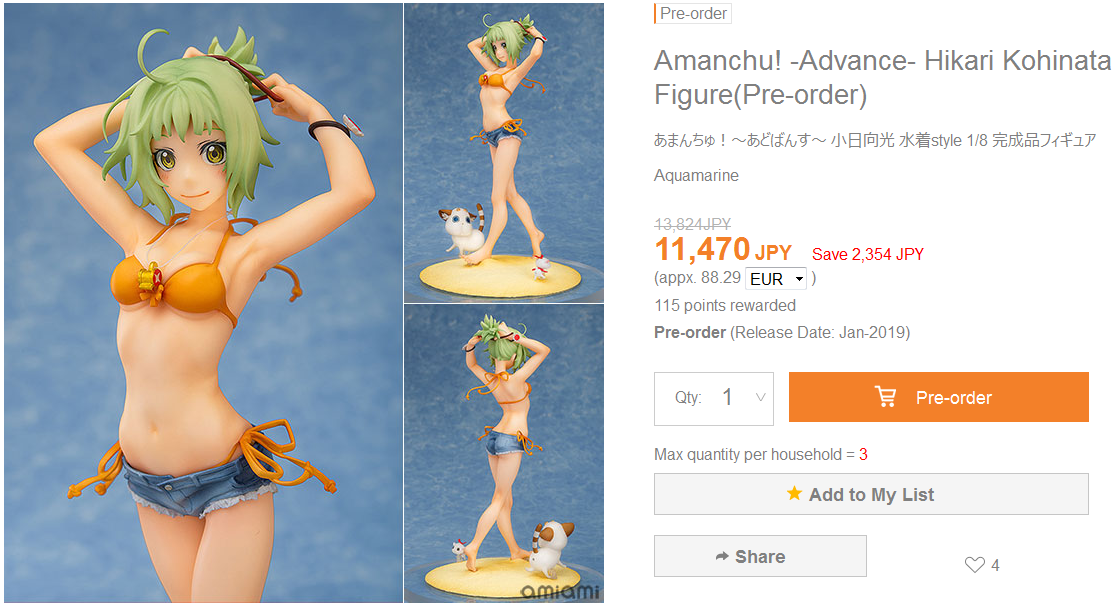This screenshot has height=606, width=1114.
Task: Open the bottom-right back view figure image
Action: click(x=504, y=454)
